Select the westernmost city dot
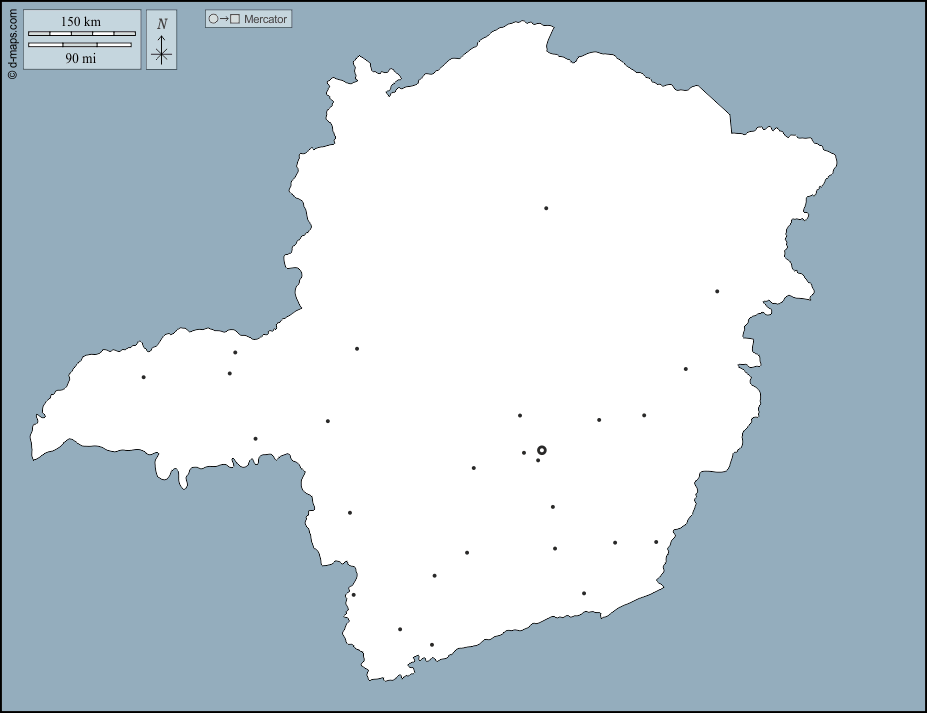Viewport: 927px width, 713px height. tap(144, 377)
